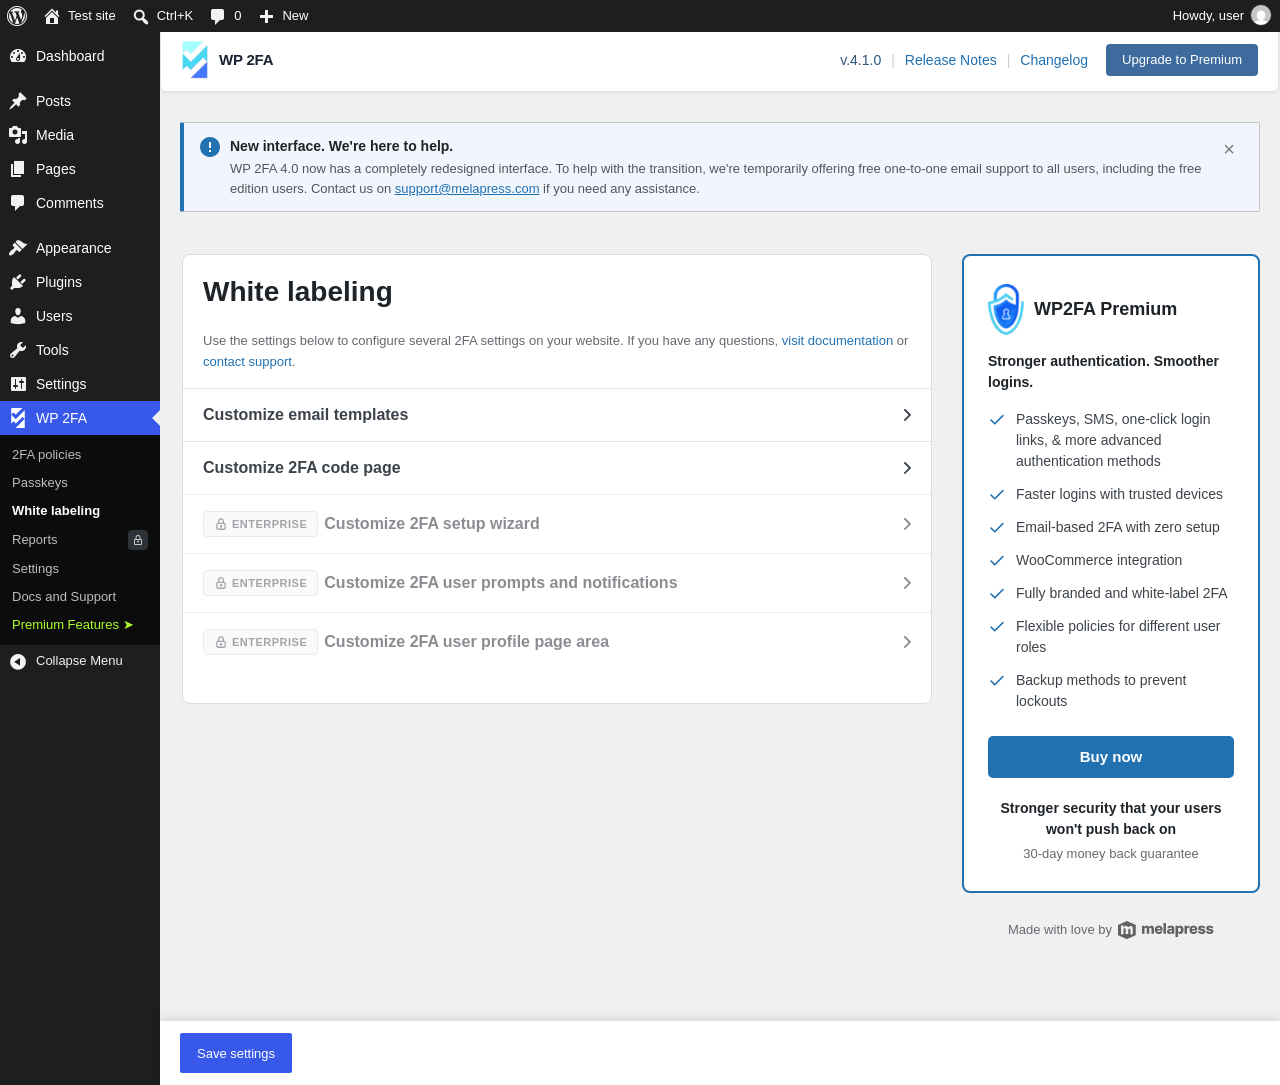Click the Collapse Menu arrow icon

tap(18, 661)
